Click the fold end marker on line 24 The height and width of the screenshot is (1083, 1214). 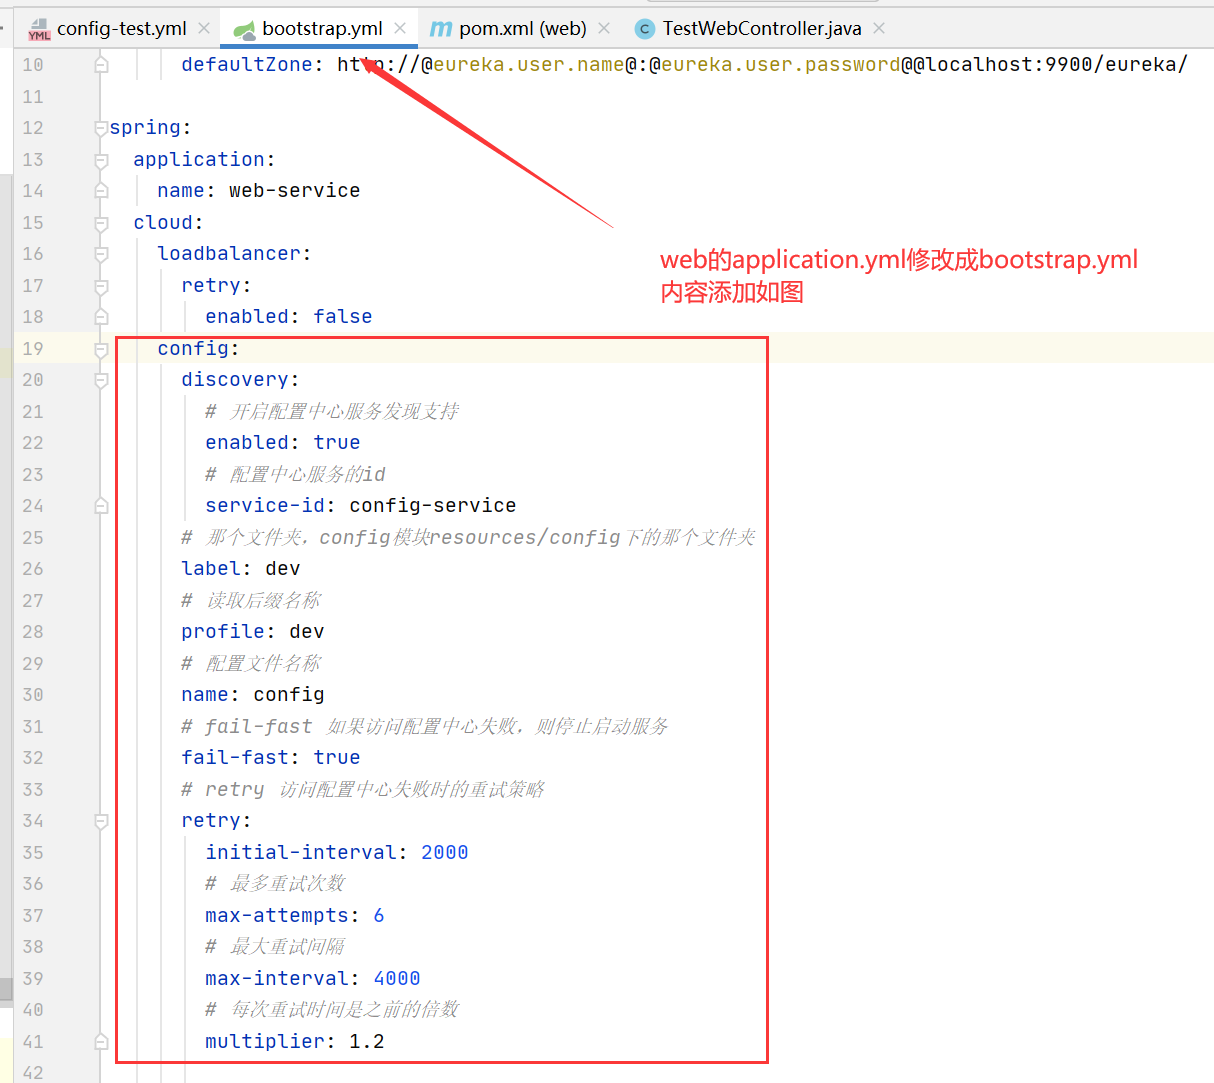(101, 506)
